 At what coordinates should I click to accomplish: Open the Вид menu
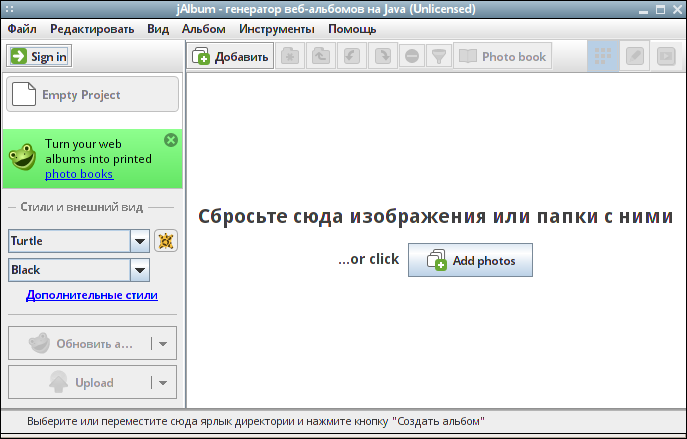(x=158, y=29)
